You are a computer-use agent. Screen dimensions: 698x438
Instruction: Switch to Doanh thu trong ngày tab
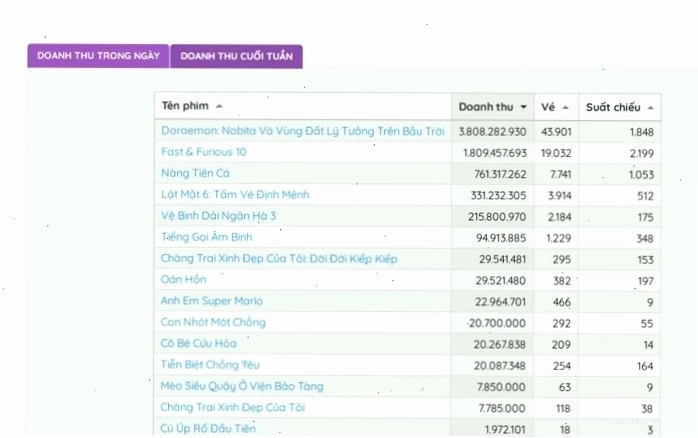click(x=98, y=56)
